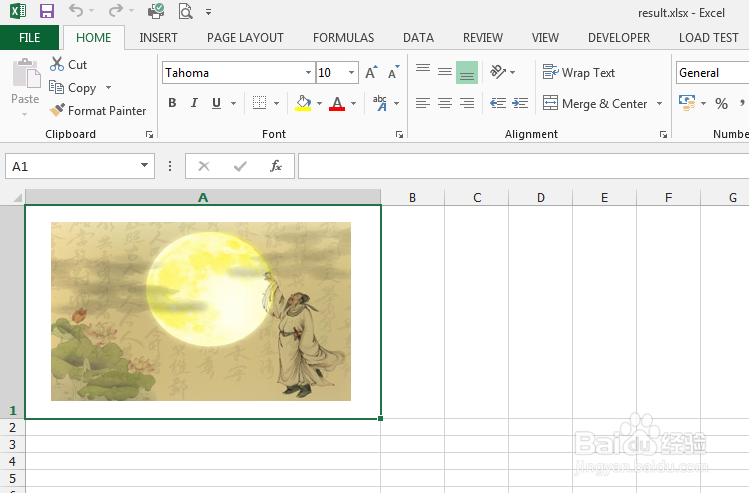
Task: Click the General number format box
Action: pos(713,73)
